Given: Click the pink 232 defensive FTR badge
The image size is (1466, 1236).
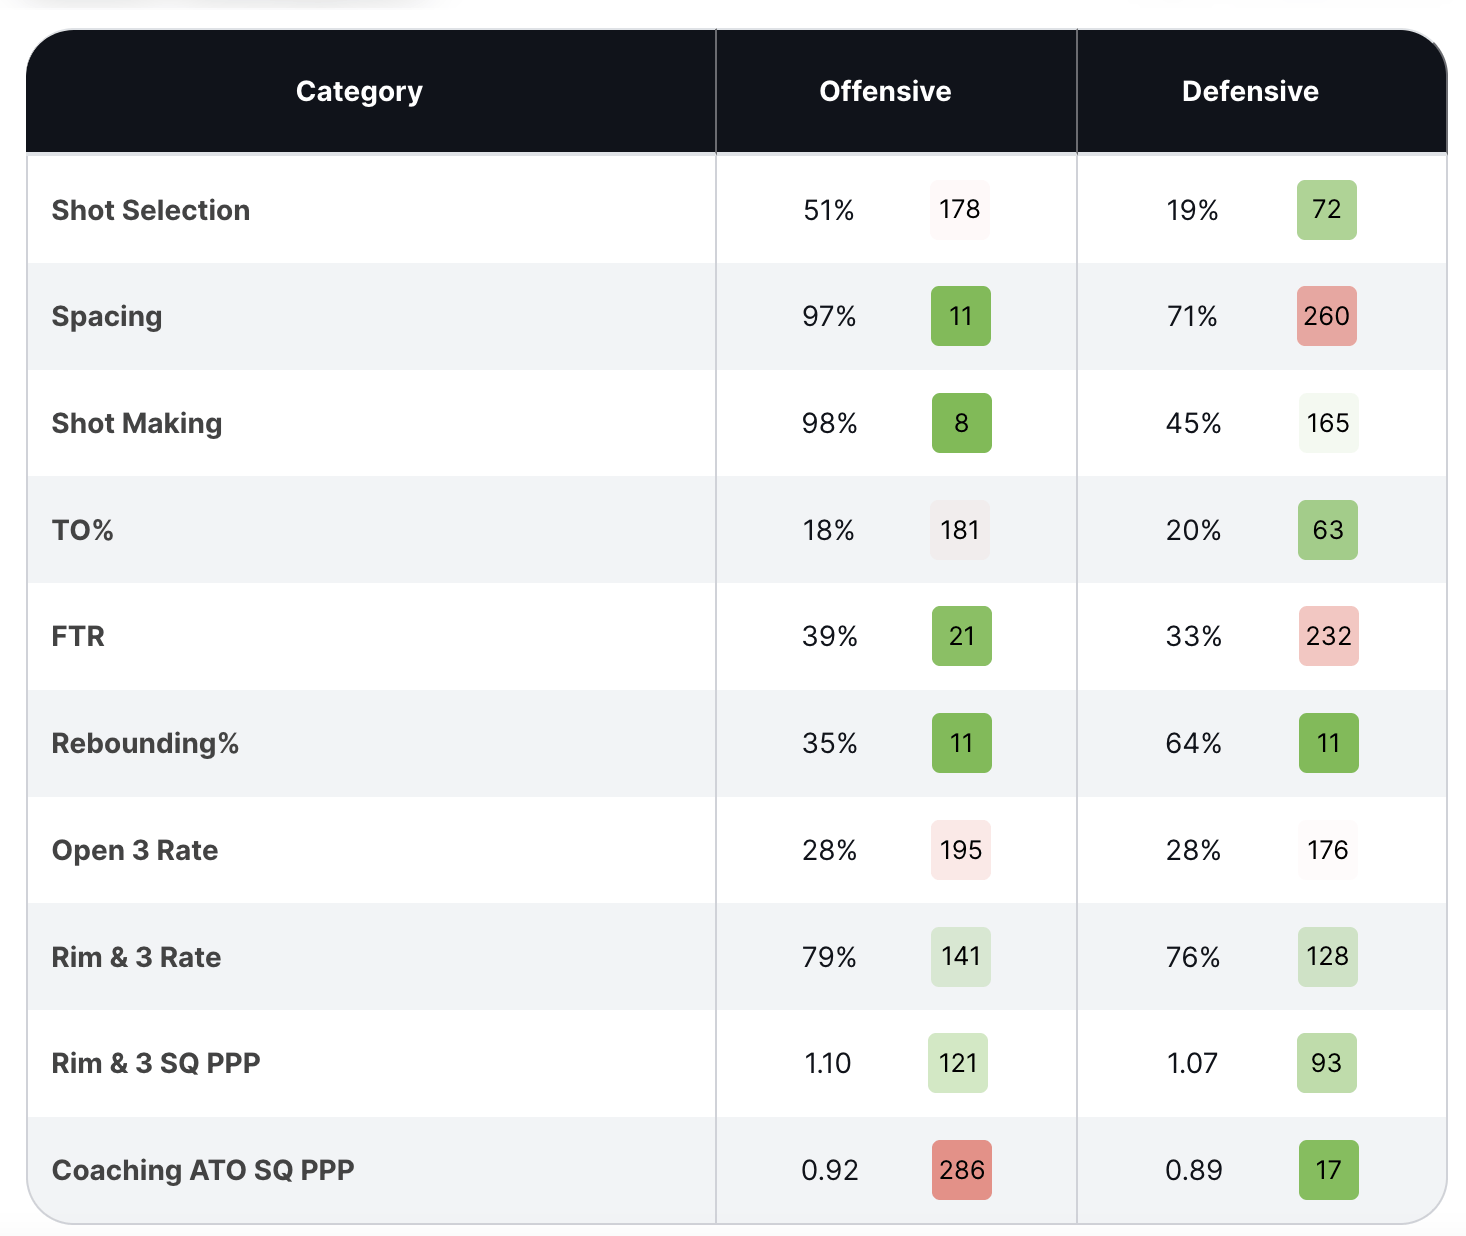Looking at the screenshot, I should 1328,636.
